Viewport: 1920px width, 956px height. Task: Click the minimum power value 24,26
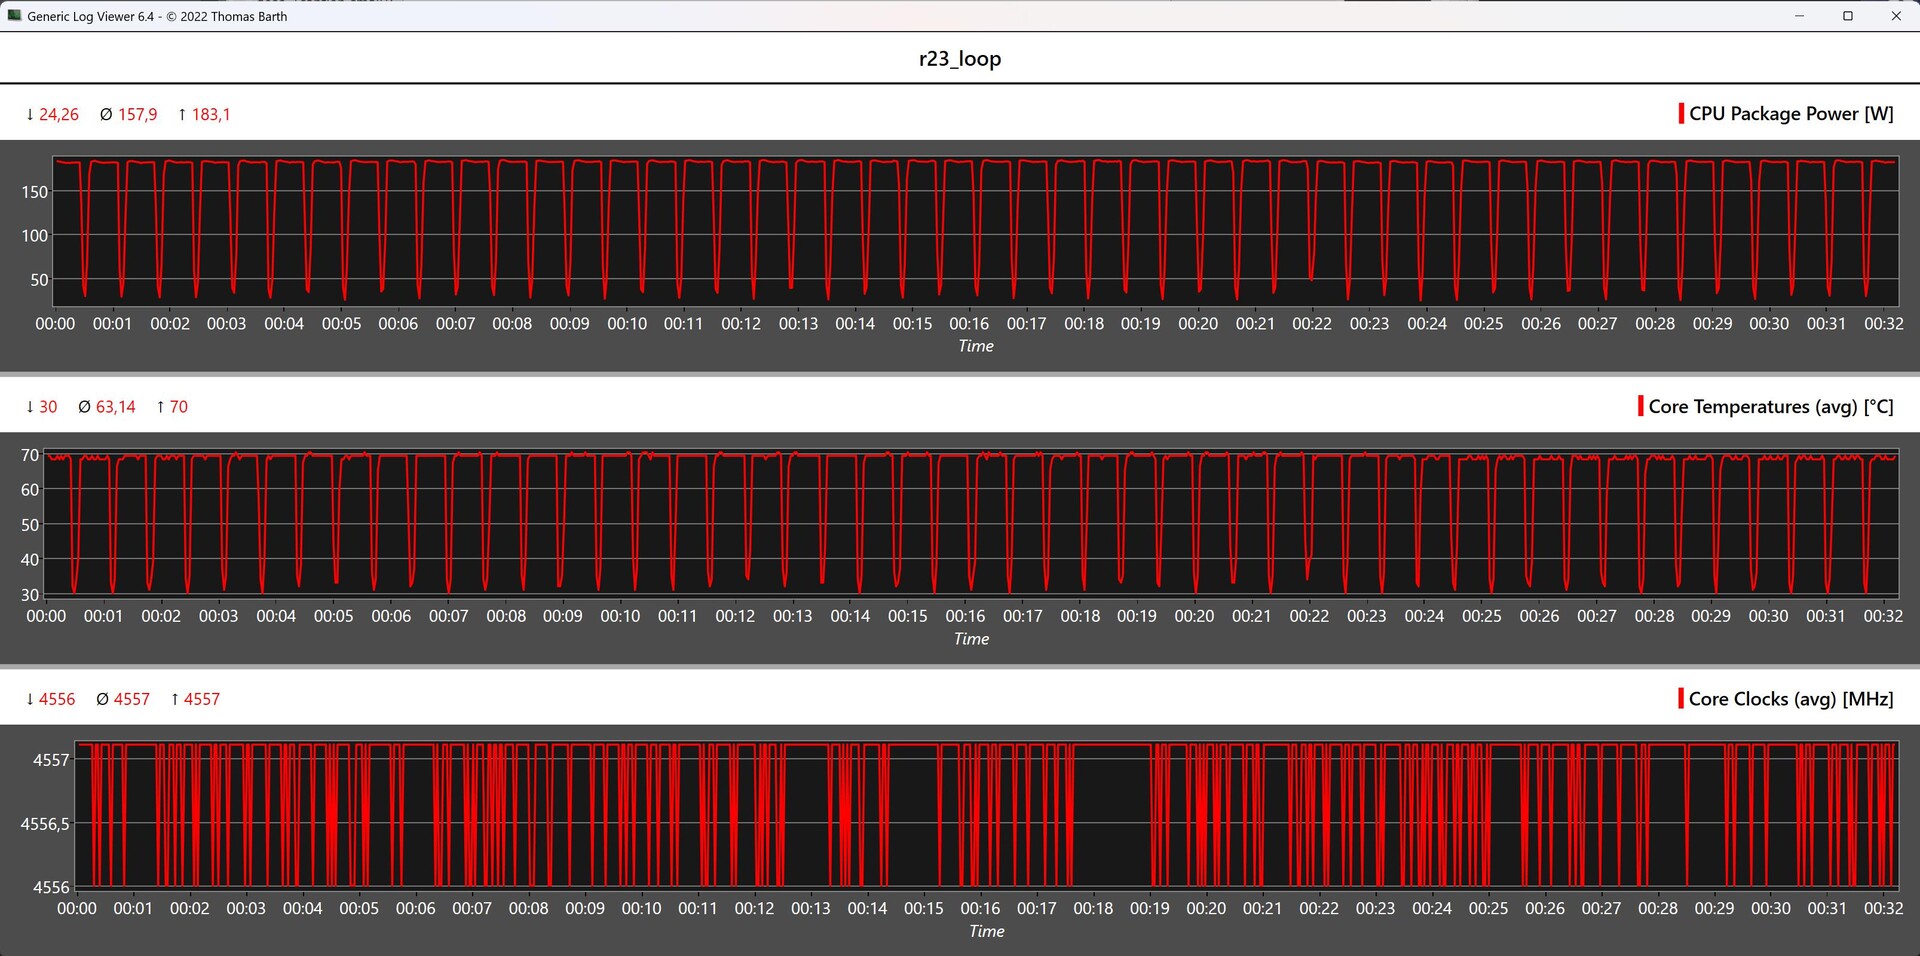[x=58, y=114]
